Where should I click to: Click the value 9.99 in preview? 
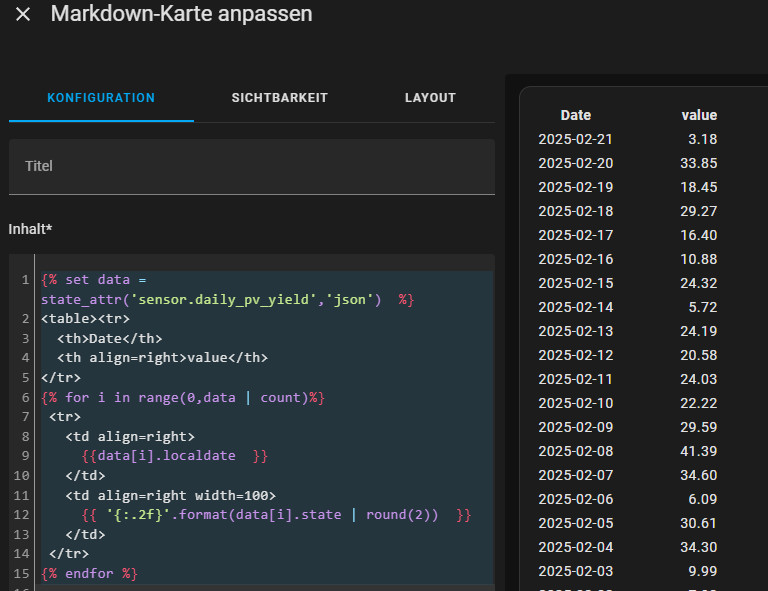pyautogui.click(x=703, y=571)
